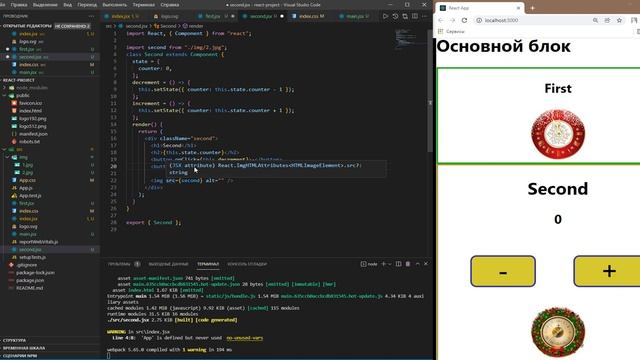640x360 pixels.
Task: Click the kill terminal trash icon
Action: (408, 264)
